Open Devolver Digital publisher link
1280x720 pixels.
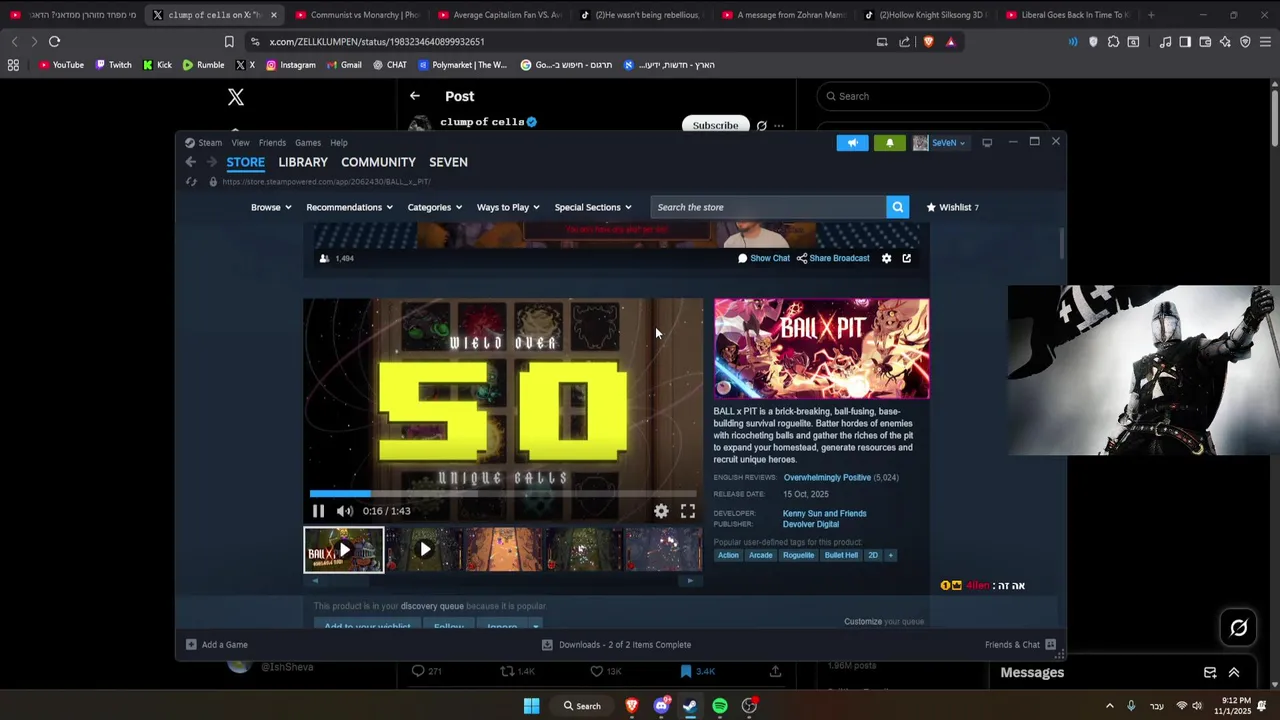click(810, 524)
